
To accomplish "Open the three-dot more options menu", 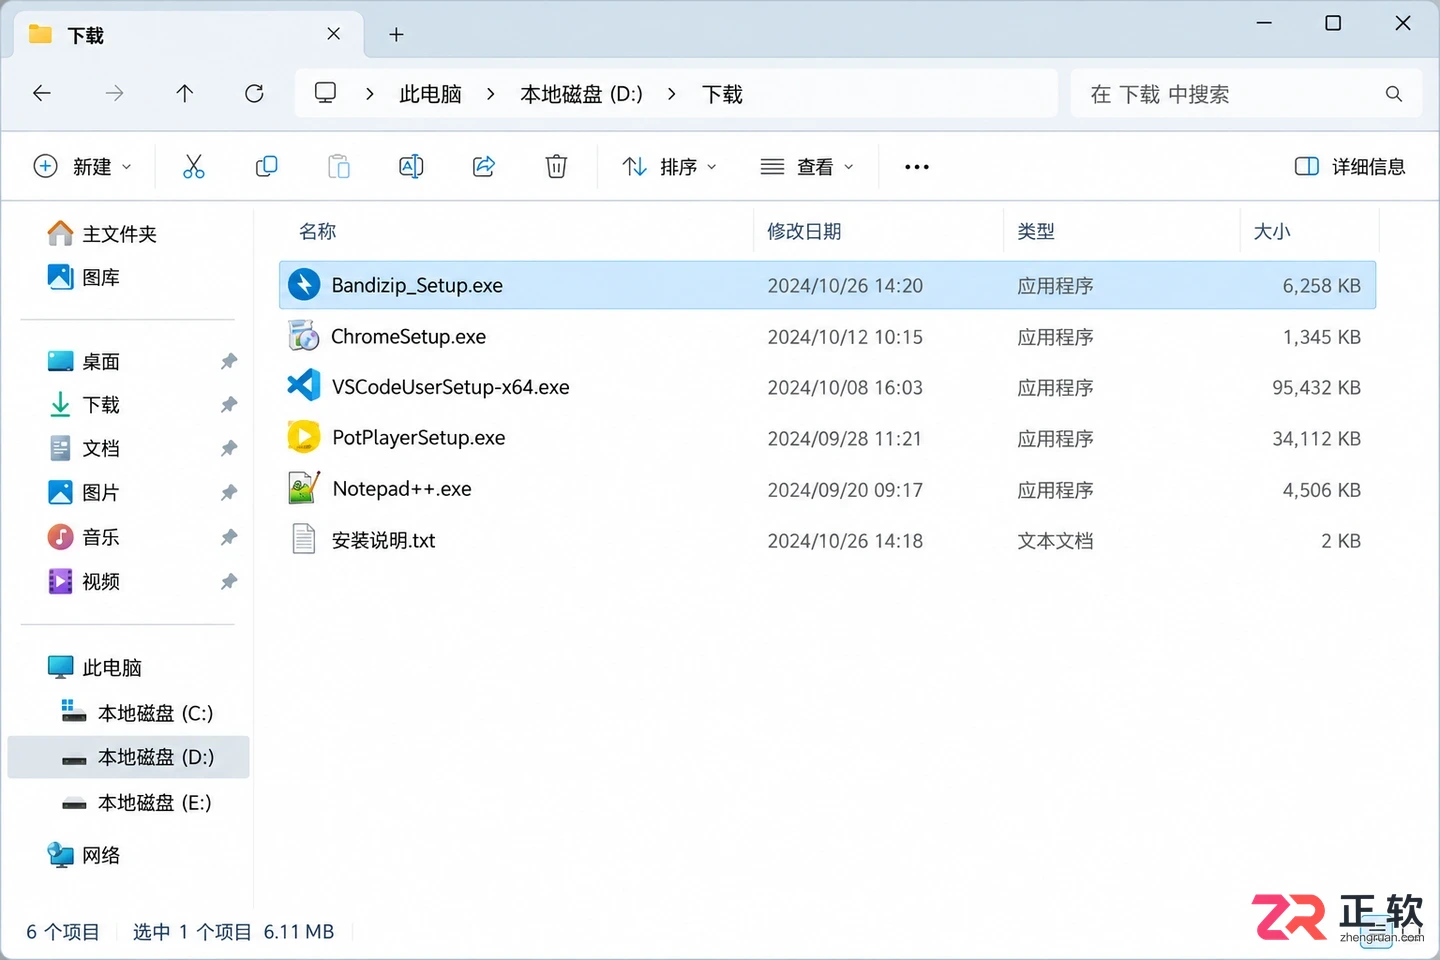I will 917,167.
